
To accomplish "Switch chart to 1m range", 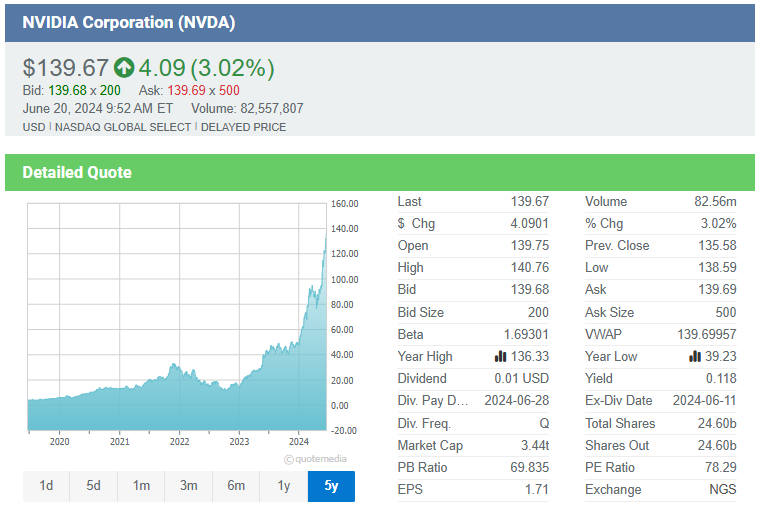I will [141, 486].
